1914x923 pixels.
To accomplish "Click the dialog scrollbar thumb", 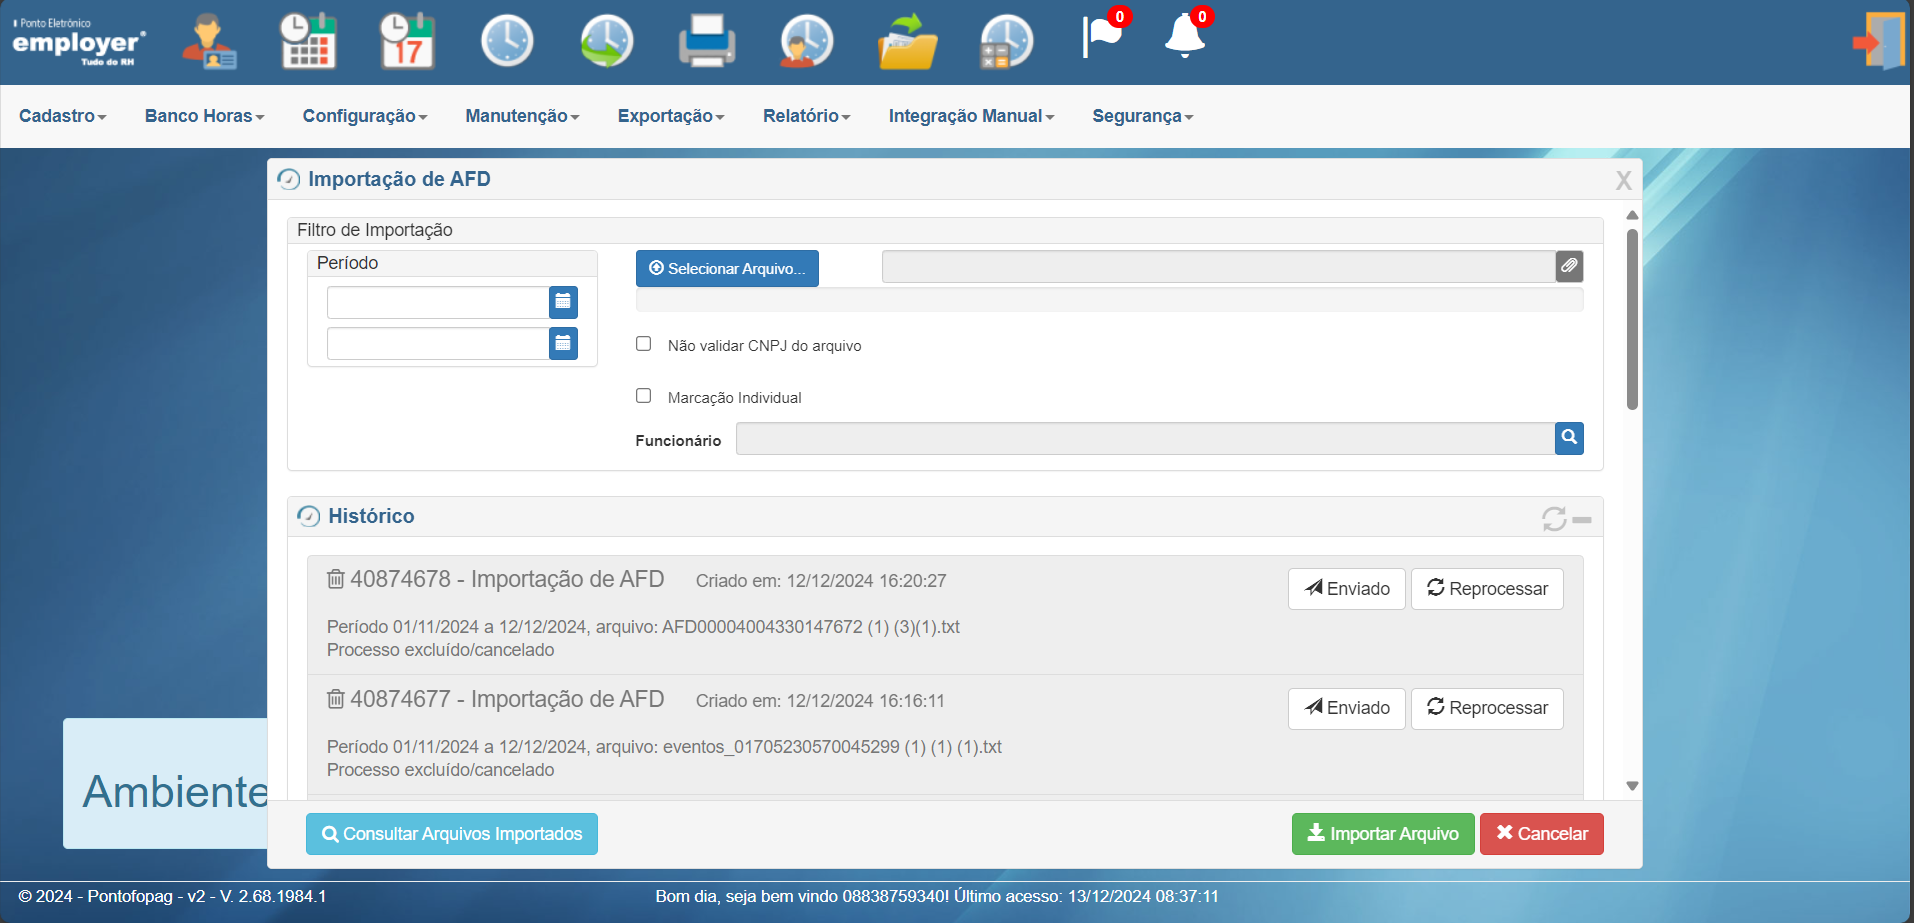I will (x=1632, y=320).
